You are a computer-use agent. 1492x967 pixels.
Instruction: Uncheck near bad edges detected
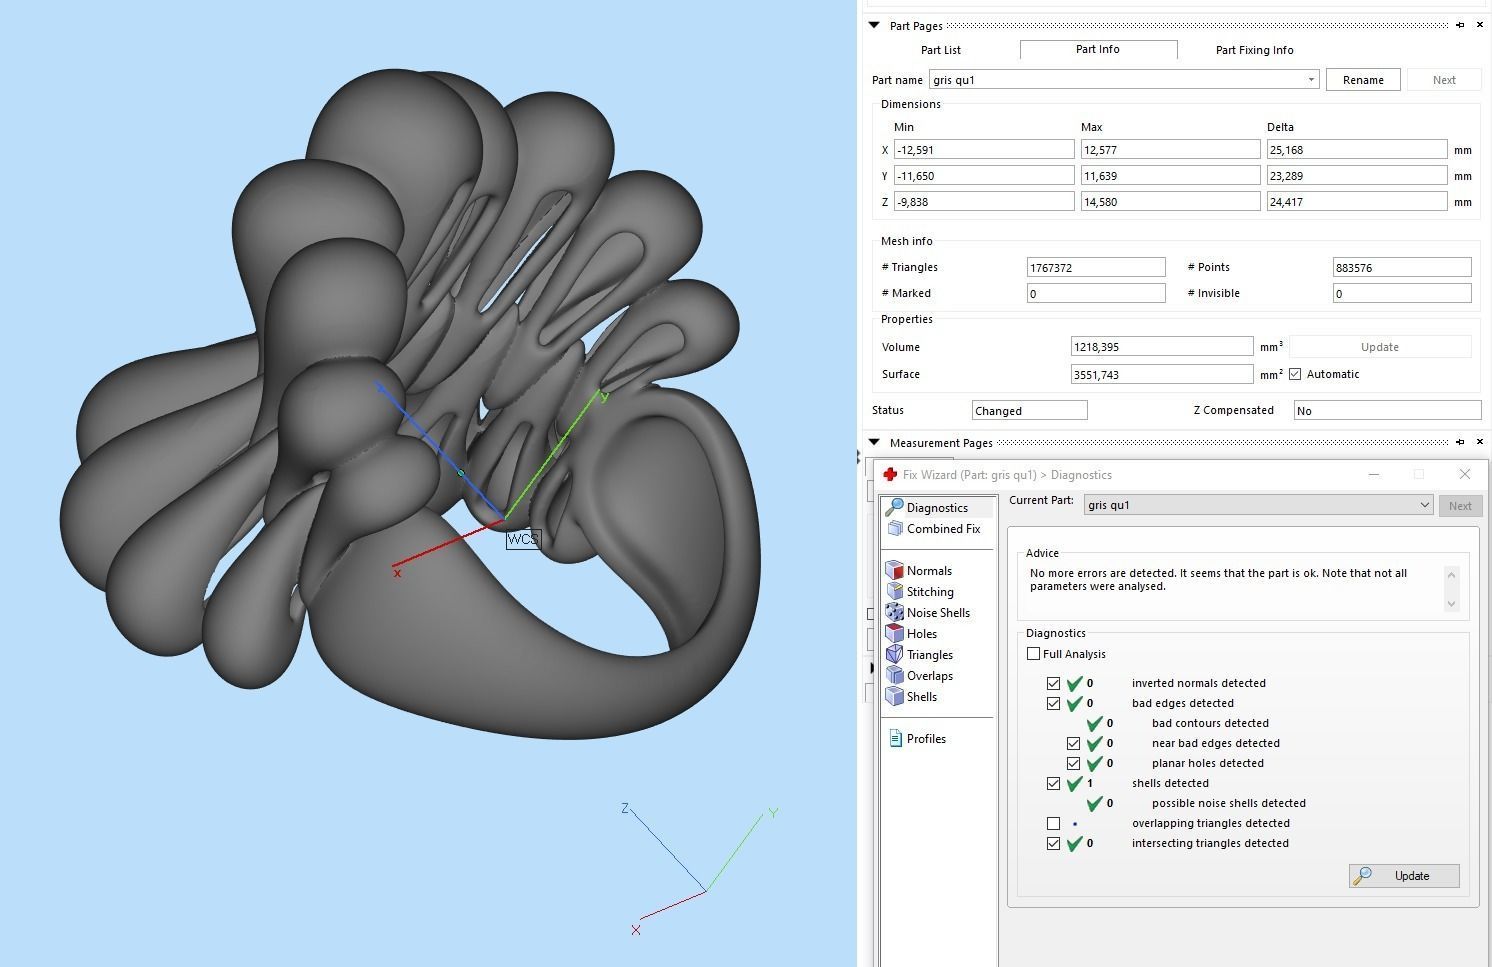click(1073, 744)
